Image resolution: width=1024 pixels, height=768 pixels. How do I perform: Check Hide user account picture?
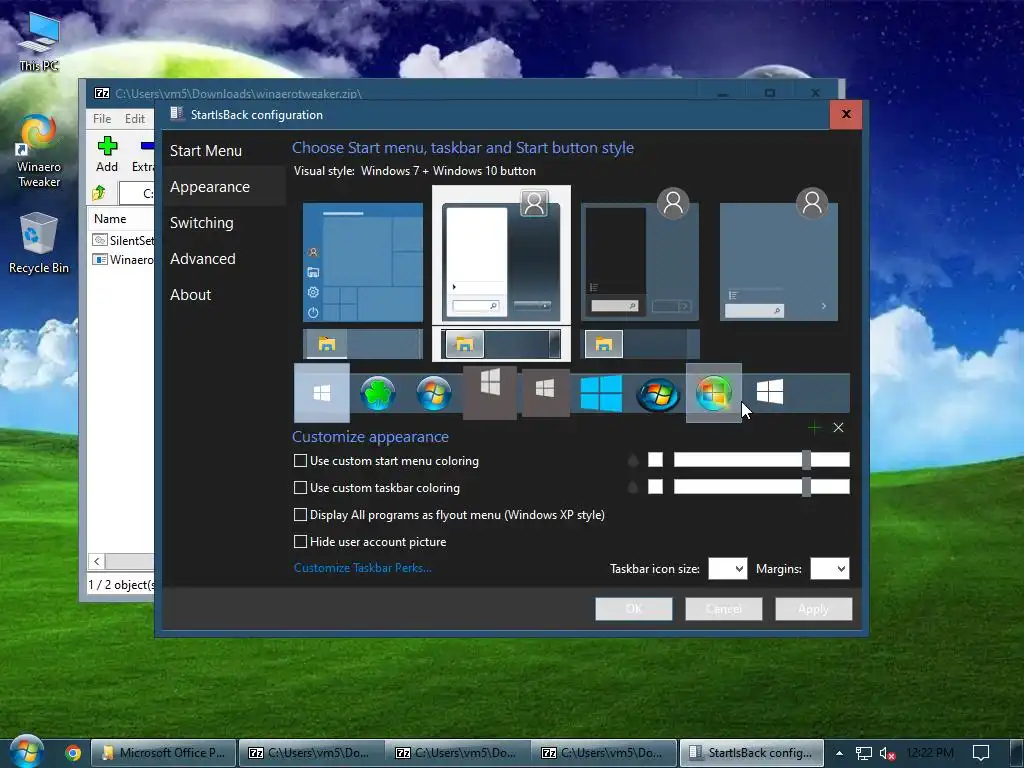coord(300,541)
